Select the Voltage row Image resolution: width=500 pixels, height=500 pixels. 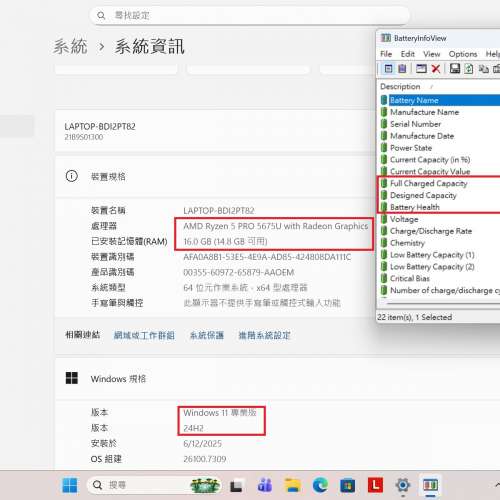[440, 219]
